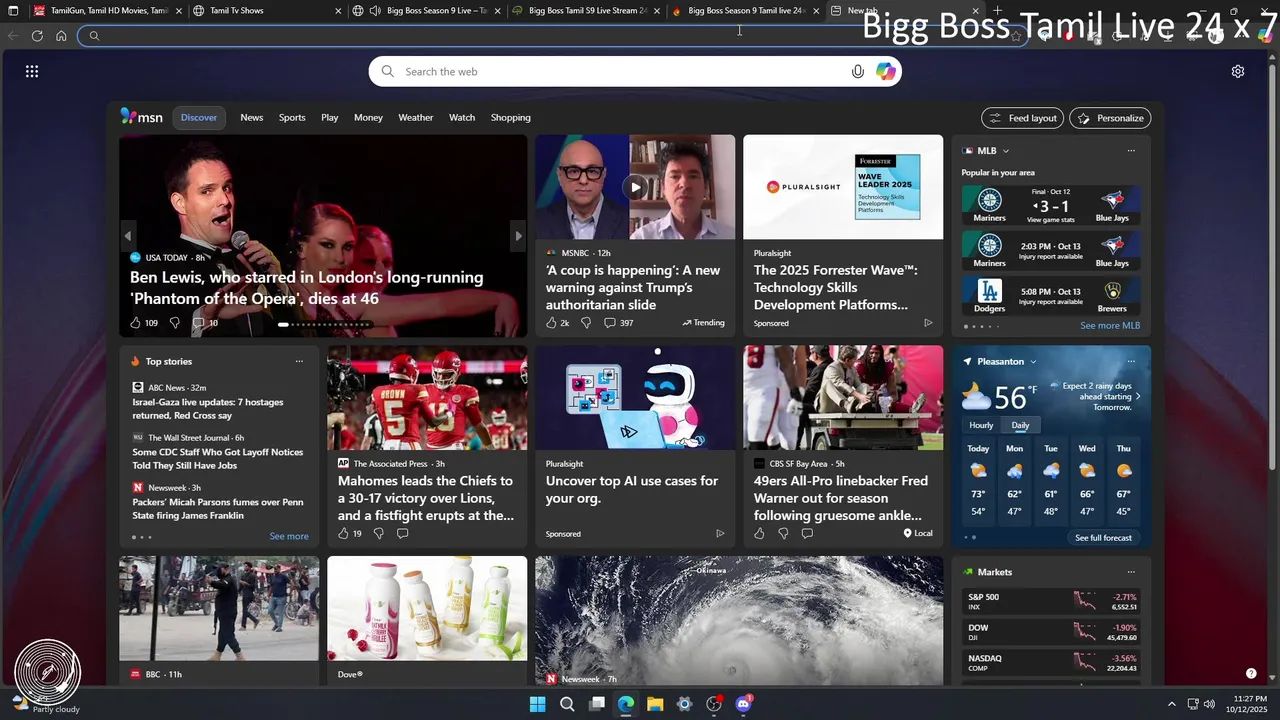Open more options for the weather card
1280x720 pixels.
(1131, 362)
